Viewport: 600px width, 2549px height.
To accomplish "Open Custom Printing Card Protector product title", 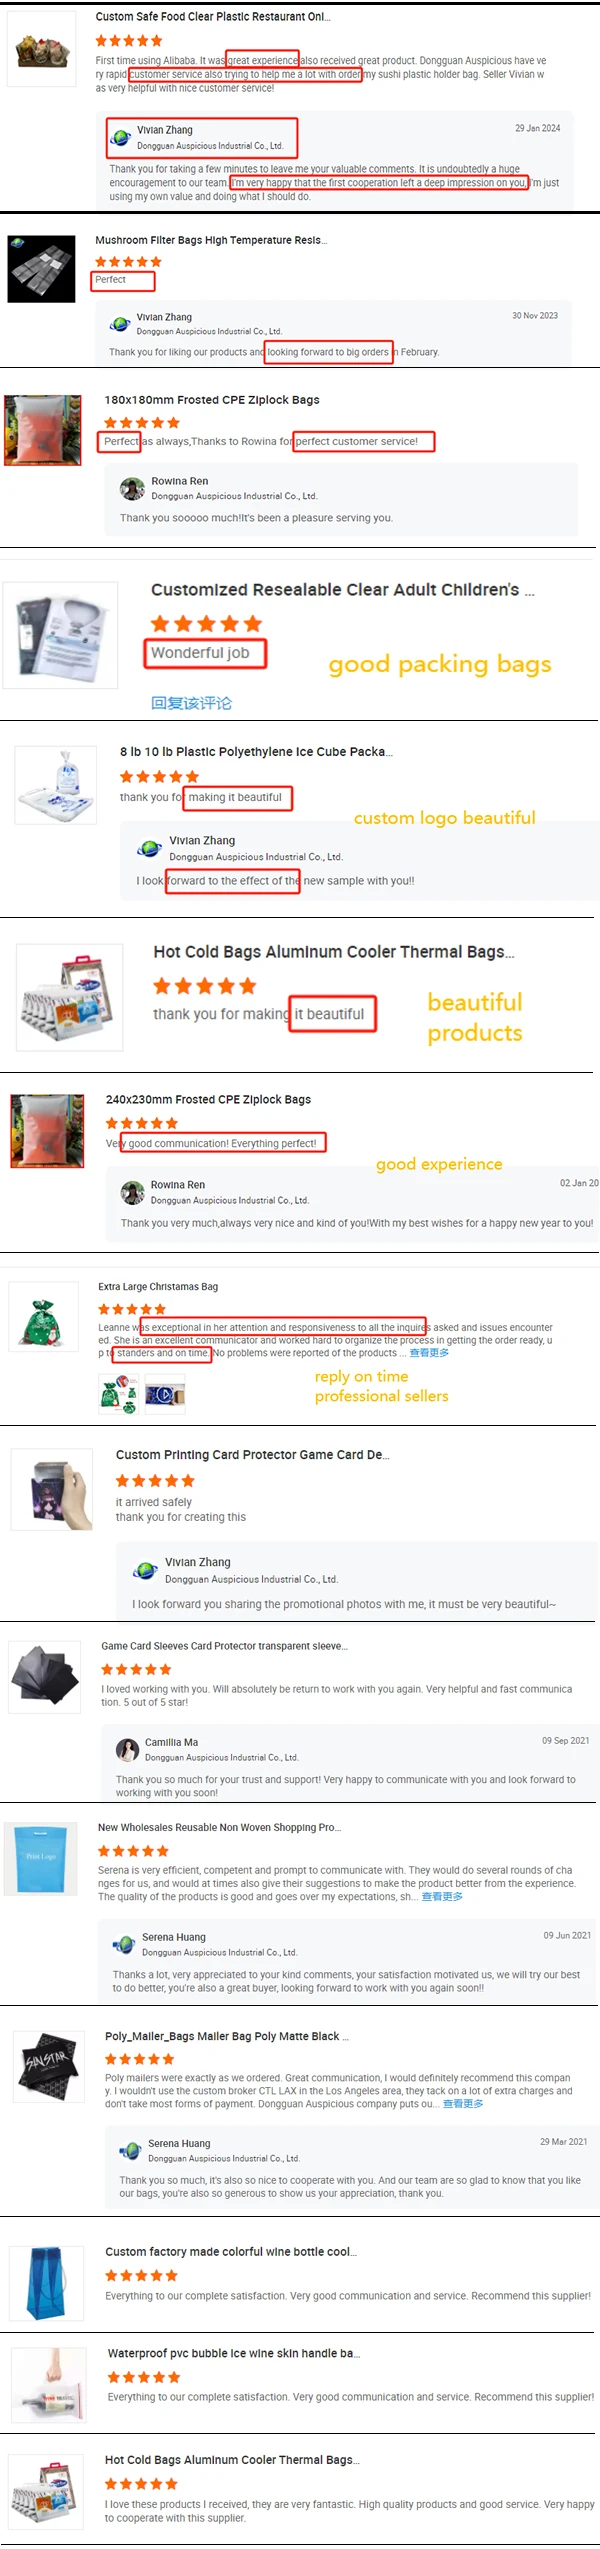I will [252, 1455].
